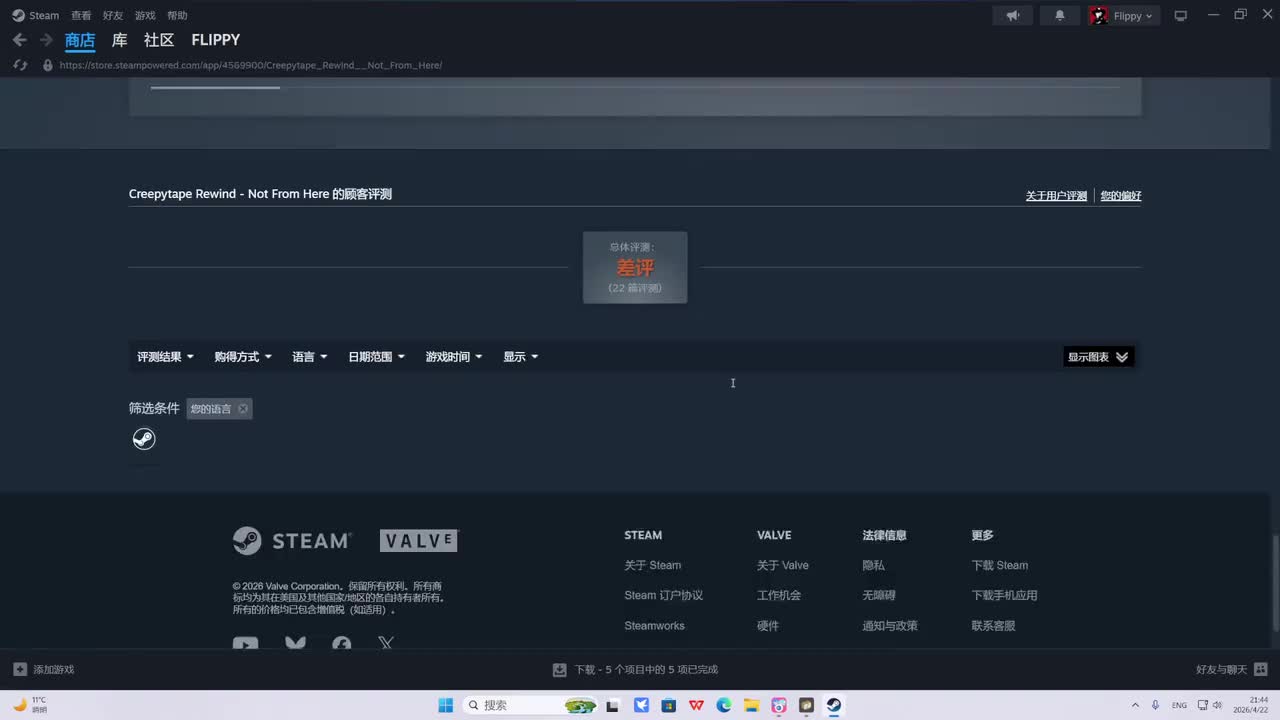Open 好友与聊天 panel

[1232, 669]
